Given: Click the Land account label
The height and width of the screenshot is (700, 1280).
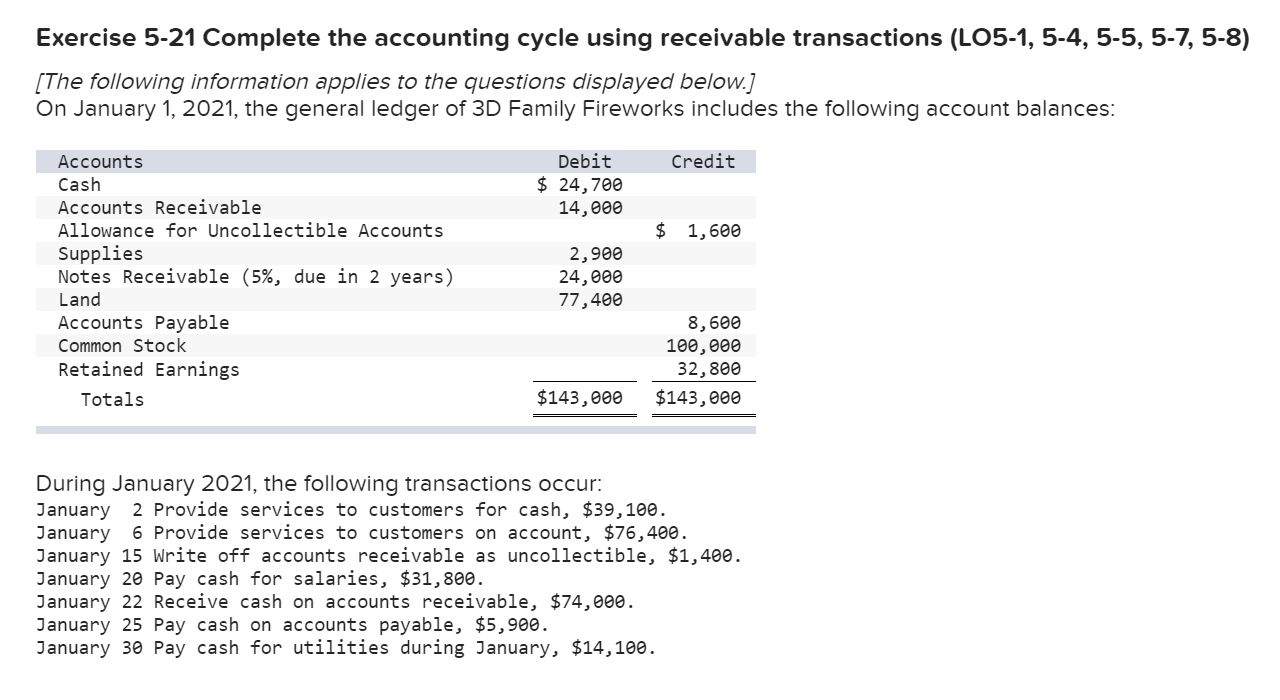Looking at the screenshot, I should click(80, 300).
